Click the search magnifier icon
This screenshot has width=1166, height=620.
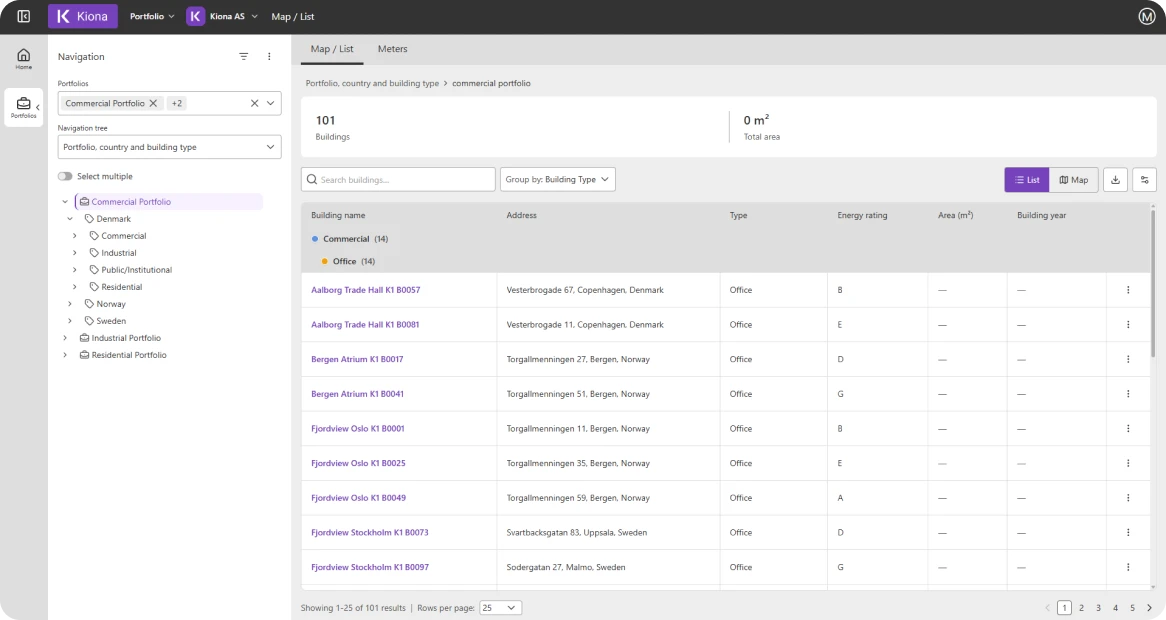pos(312,180)
